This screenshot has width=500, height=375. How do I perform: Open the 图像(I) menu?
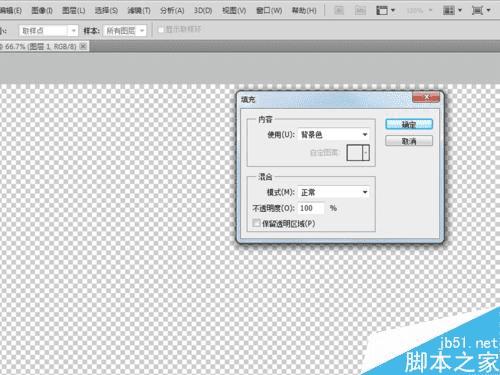point(42,10)
